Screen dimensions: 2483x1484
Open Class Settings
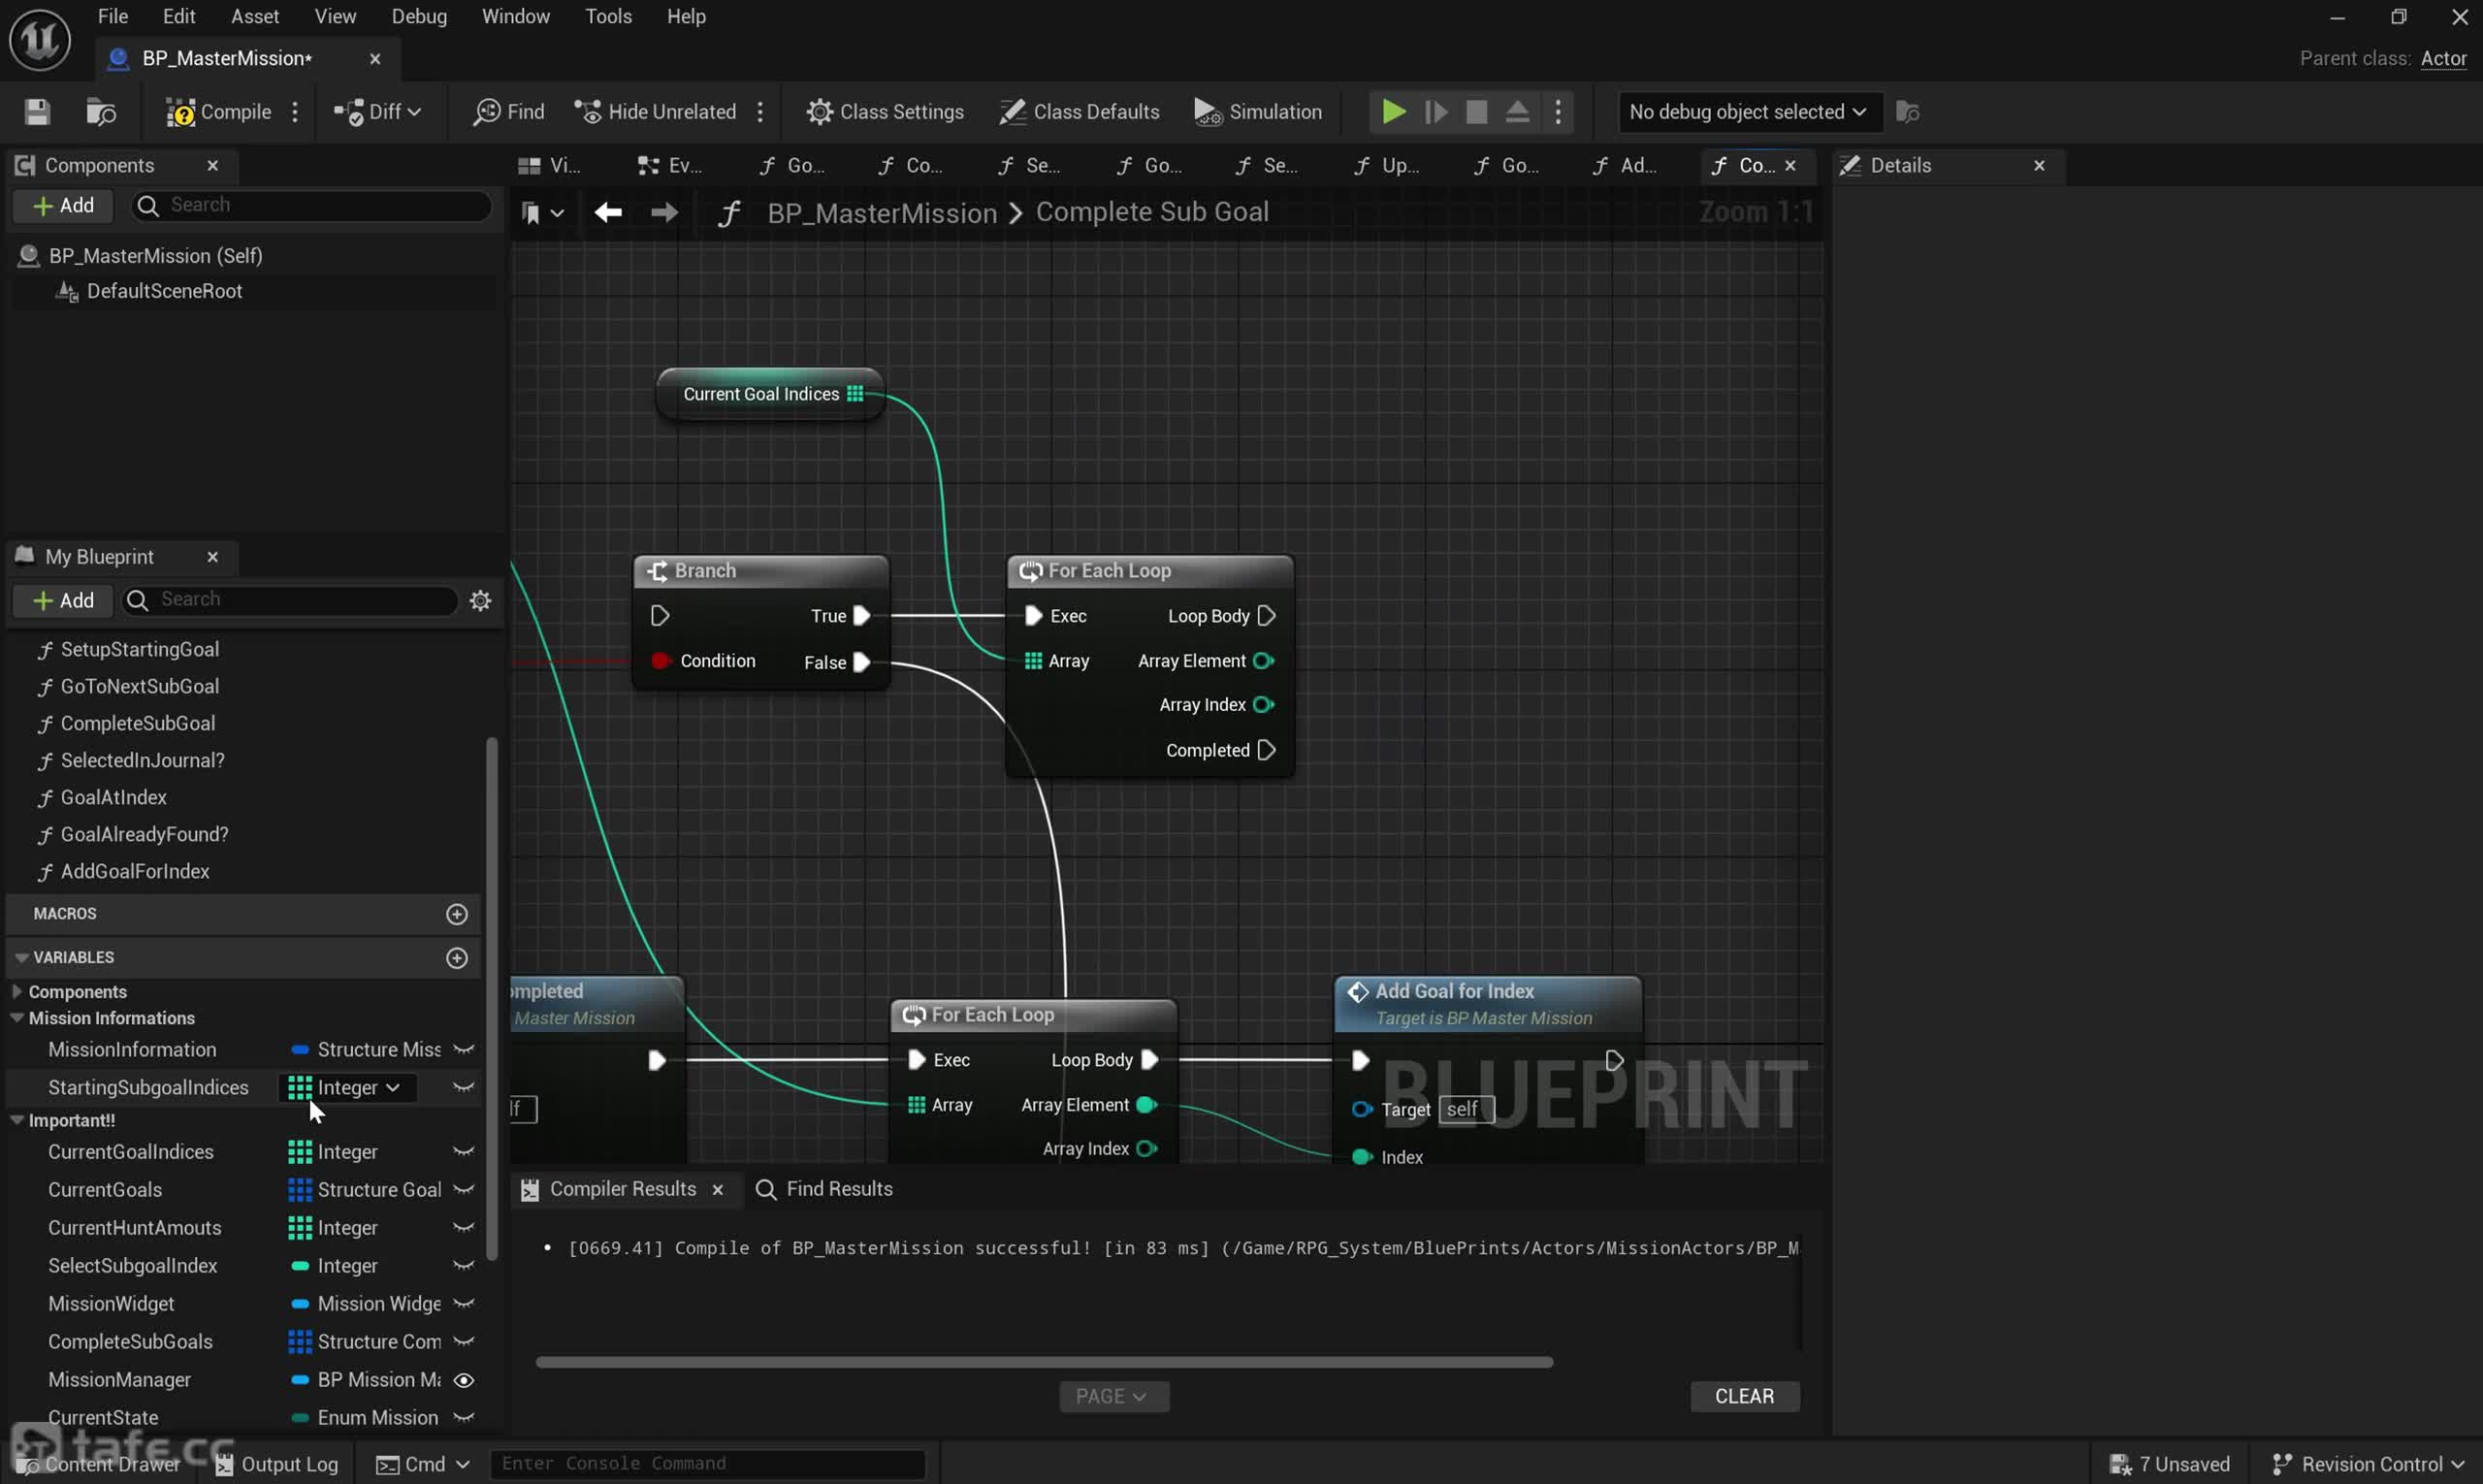(x=885, y=112)
